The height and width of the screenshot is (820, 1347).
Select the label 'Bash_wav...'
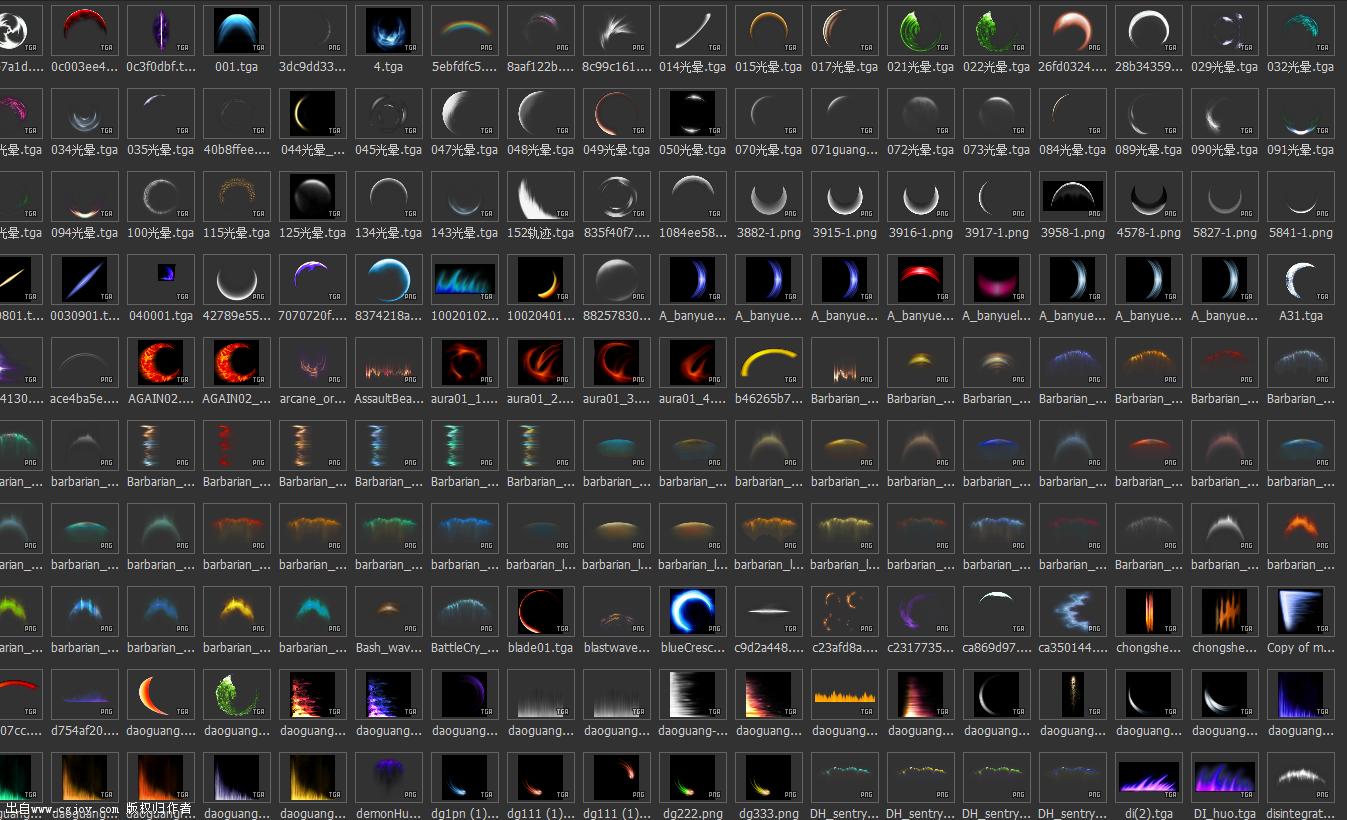[x=389, y=648]
